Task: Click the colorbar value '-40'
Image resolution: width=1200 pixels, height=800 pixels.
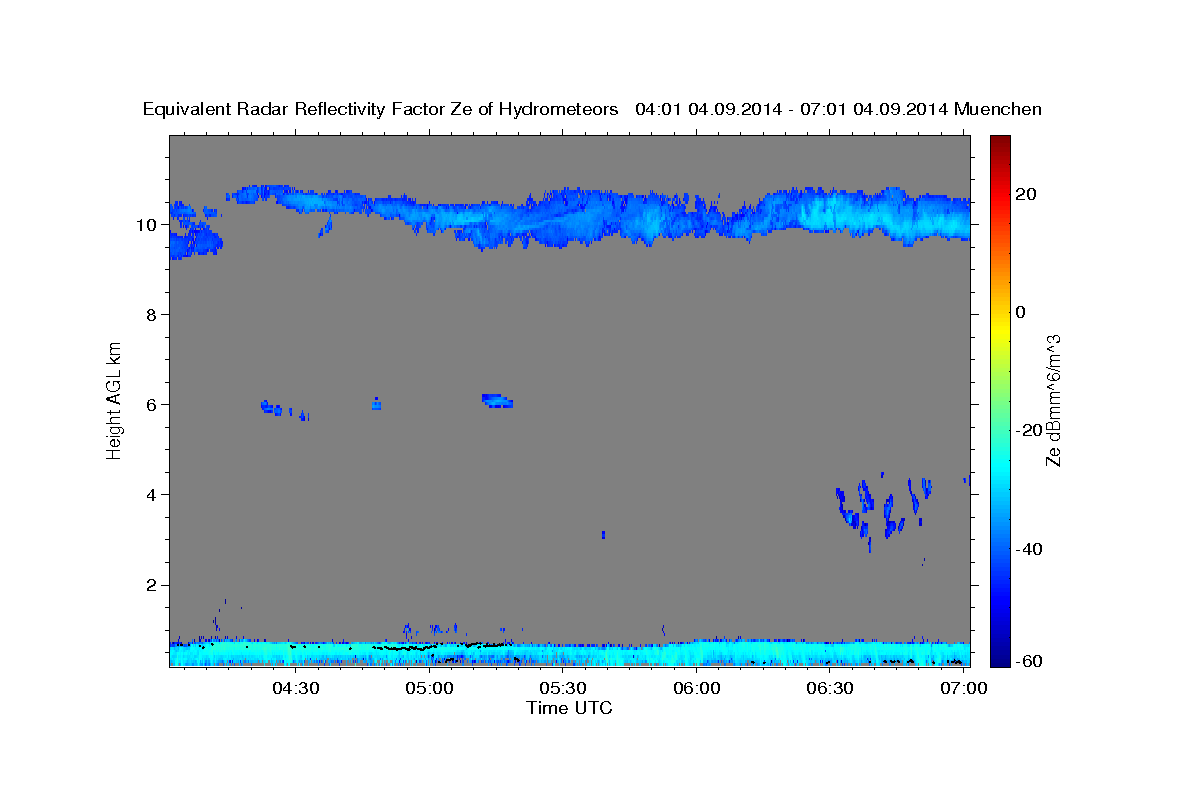Action: tap(1029, 549)
